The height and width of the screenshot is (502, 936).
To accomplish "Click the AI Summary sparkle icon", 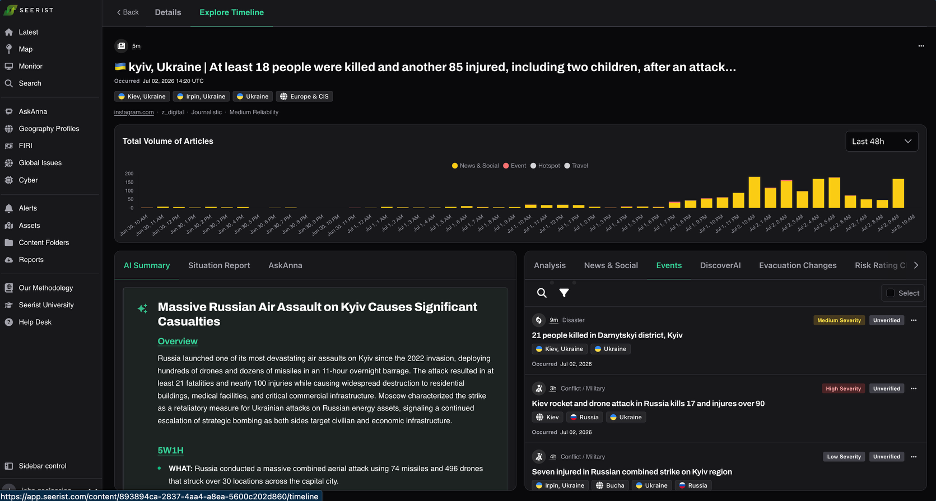I will tap(142, 308).
